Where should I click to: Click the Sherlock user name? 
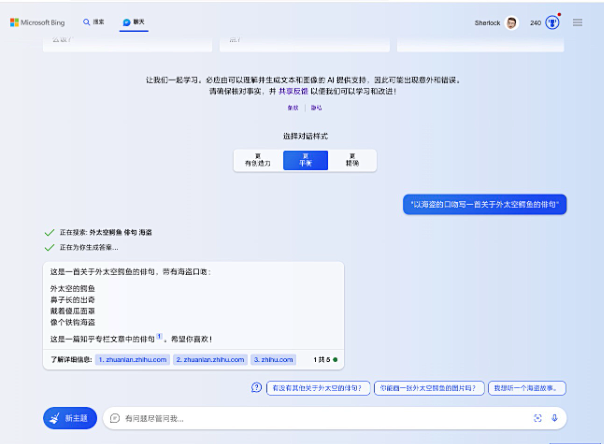point(487,23)
